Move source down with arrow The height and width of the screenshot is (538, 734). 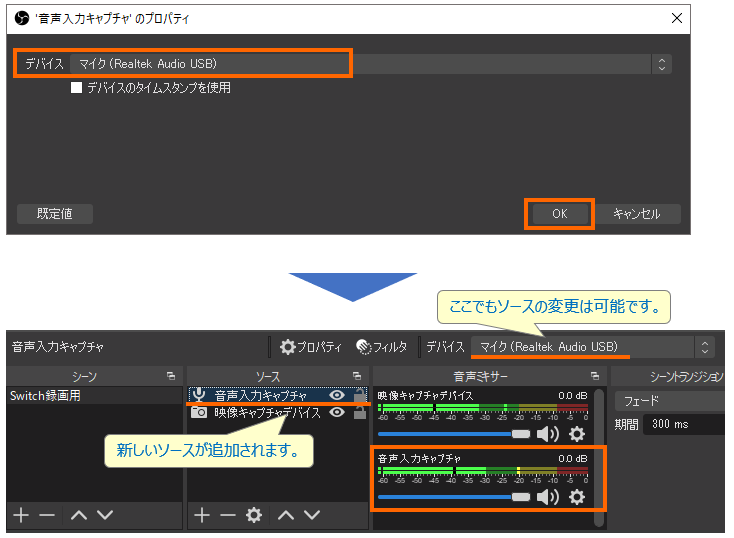point(312,515)
